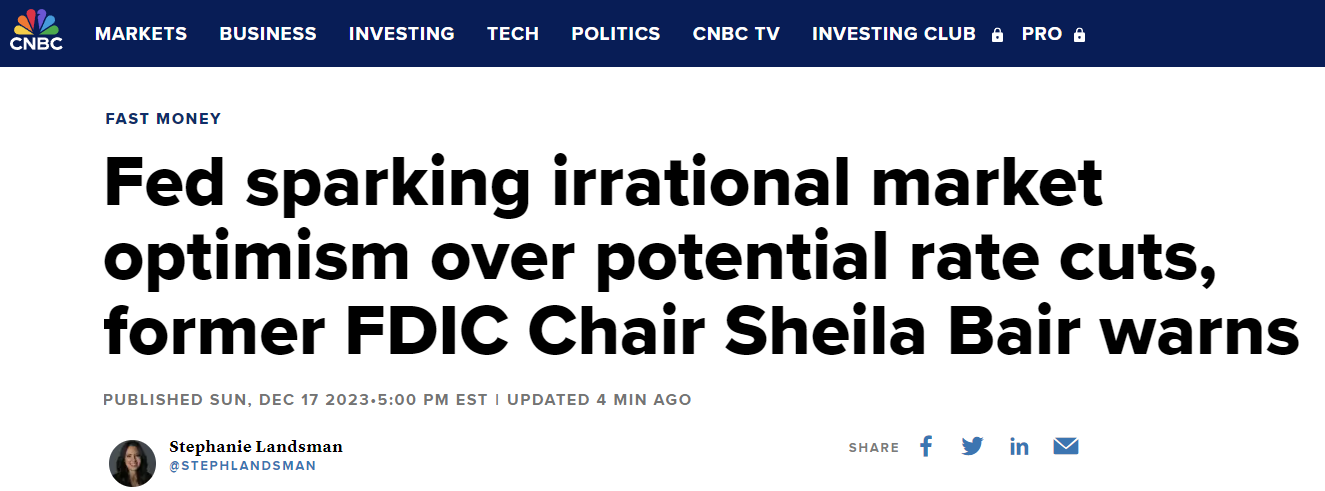This screenshot has width=1325, height=491.
Task: Share article via email envelope icon
Action: 1066,446
